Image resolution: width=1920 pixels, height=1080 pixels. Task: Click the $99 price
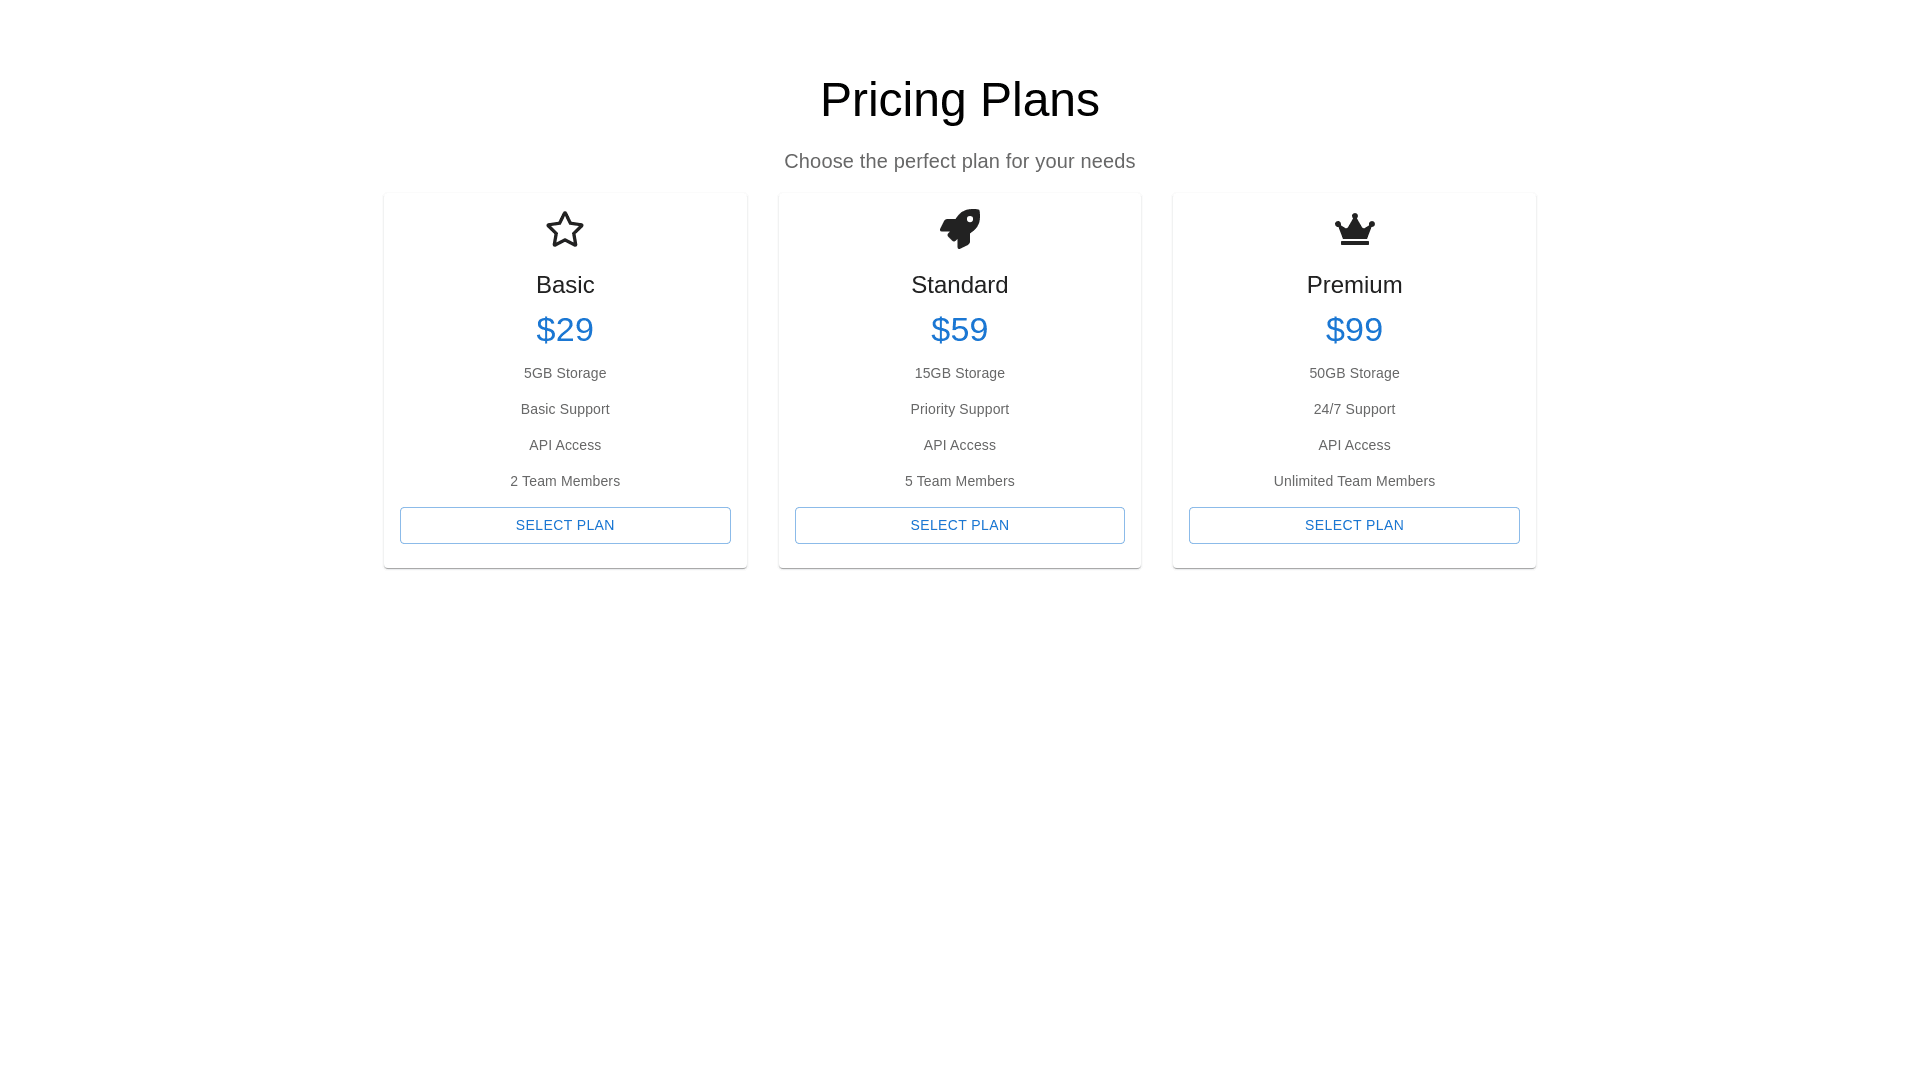pos(1354,329)
